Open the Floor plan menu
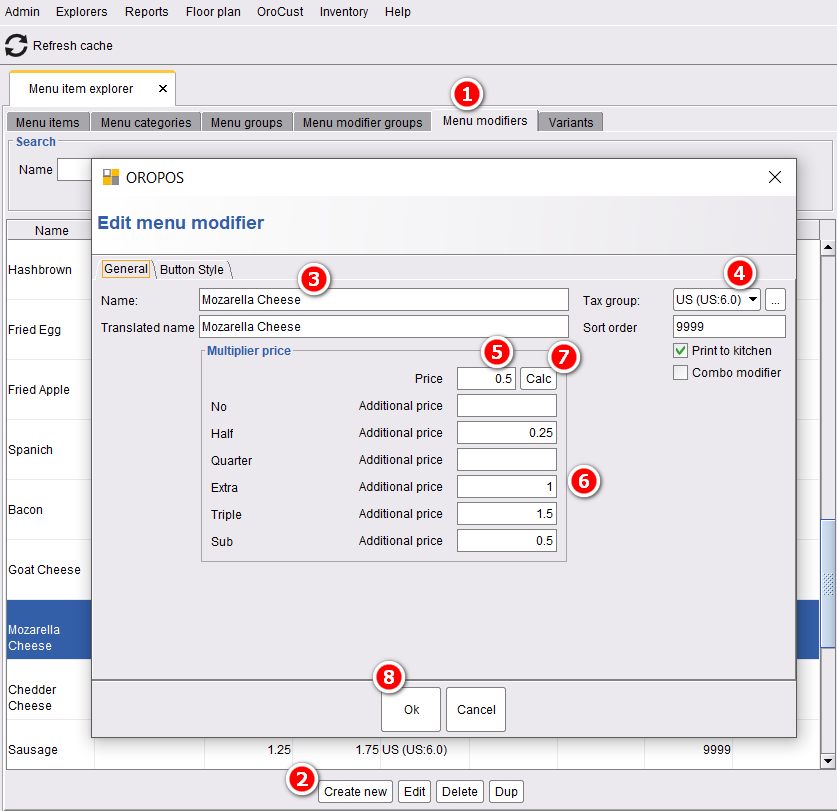This screenshot has width=837, height=811. pyautogui.click(x=213, y=12)
